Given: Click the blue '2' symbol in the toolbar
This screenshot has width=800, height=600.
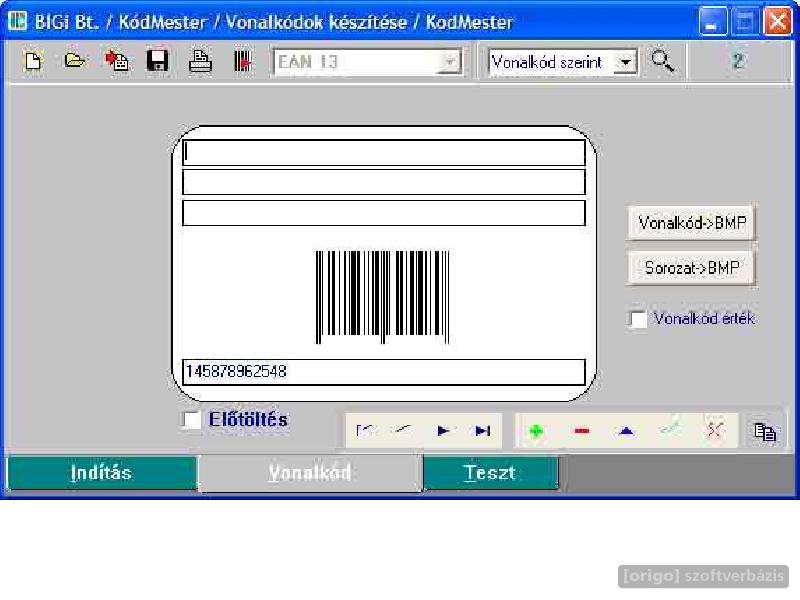Looking at the screenshot, I should pos(737,61).
